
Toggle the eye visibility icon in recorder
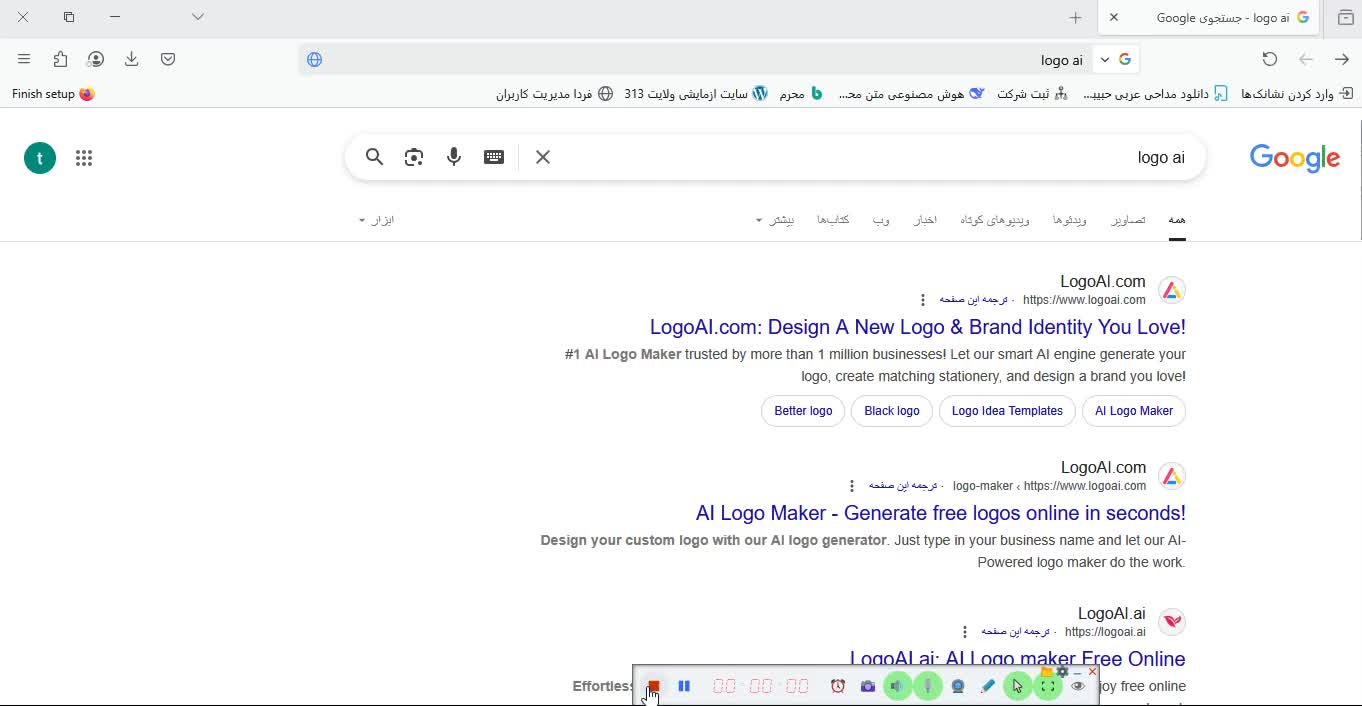click(1078, 686)
